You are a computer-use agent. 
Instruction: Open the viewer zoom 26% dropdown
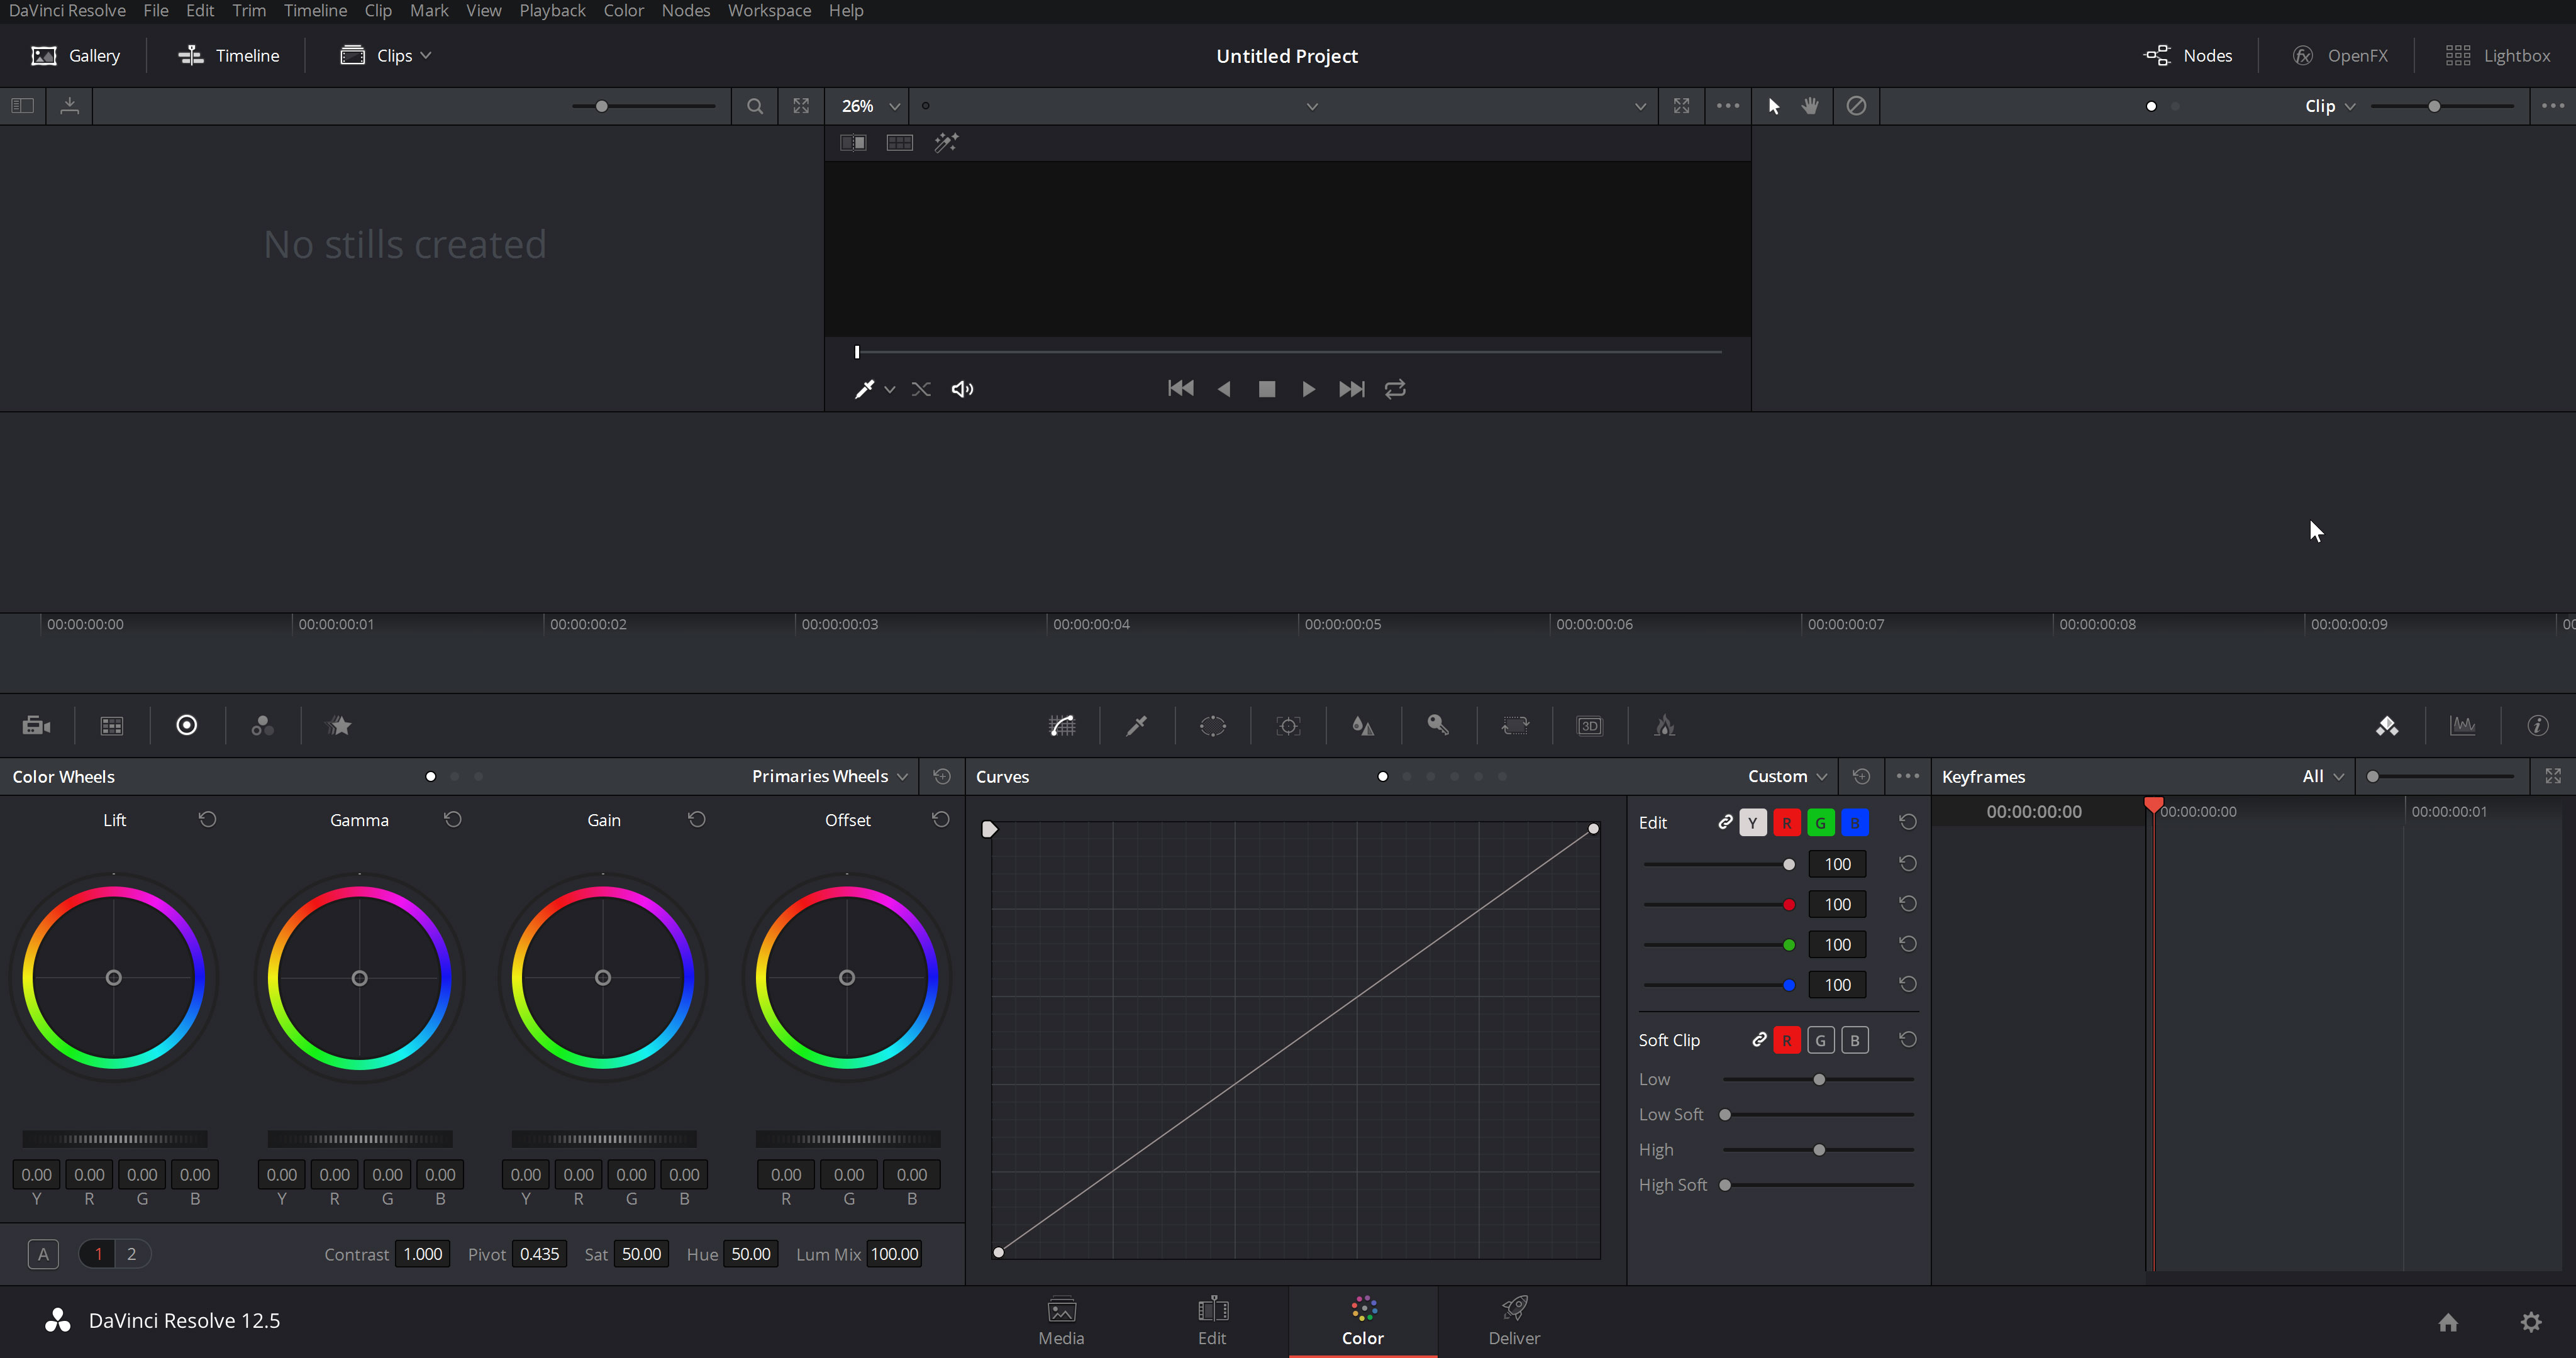point(870,106)
